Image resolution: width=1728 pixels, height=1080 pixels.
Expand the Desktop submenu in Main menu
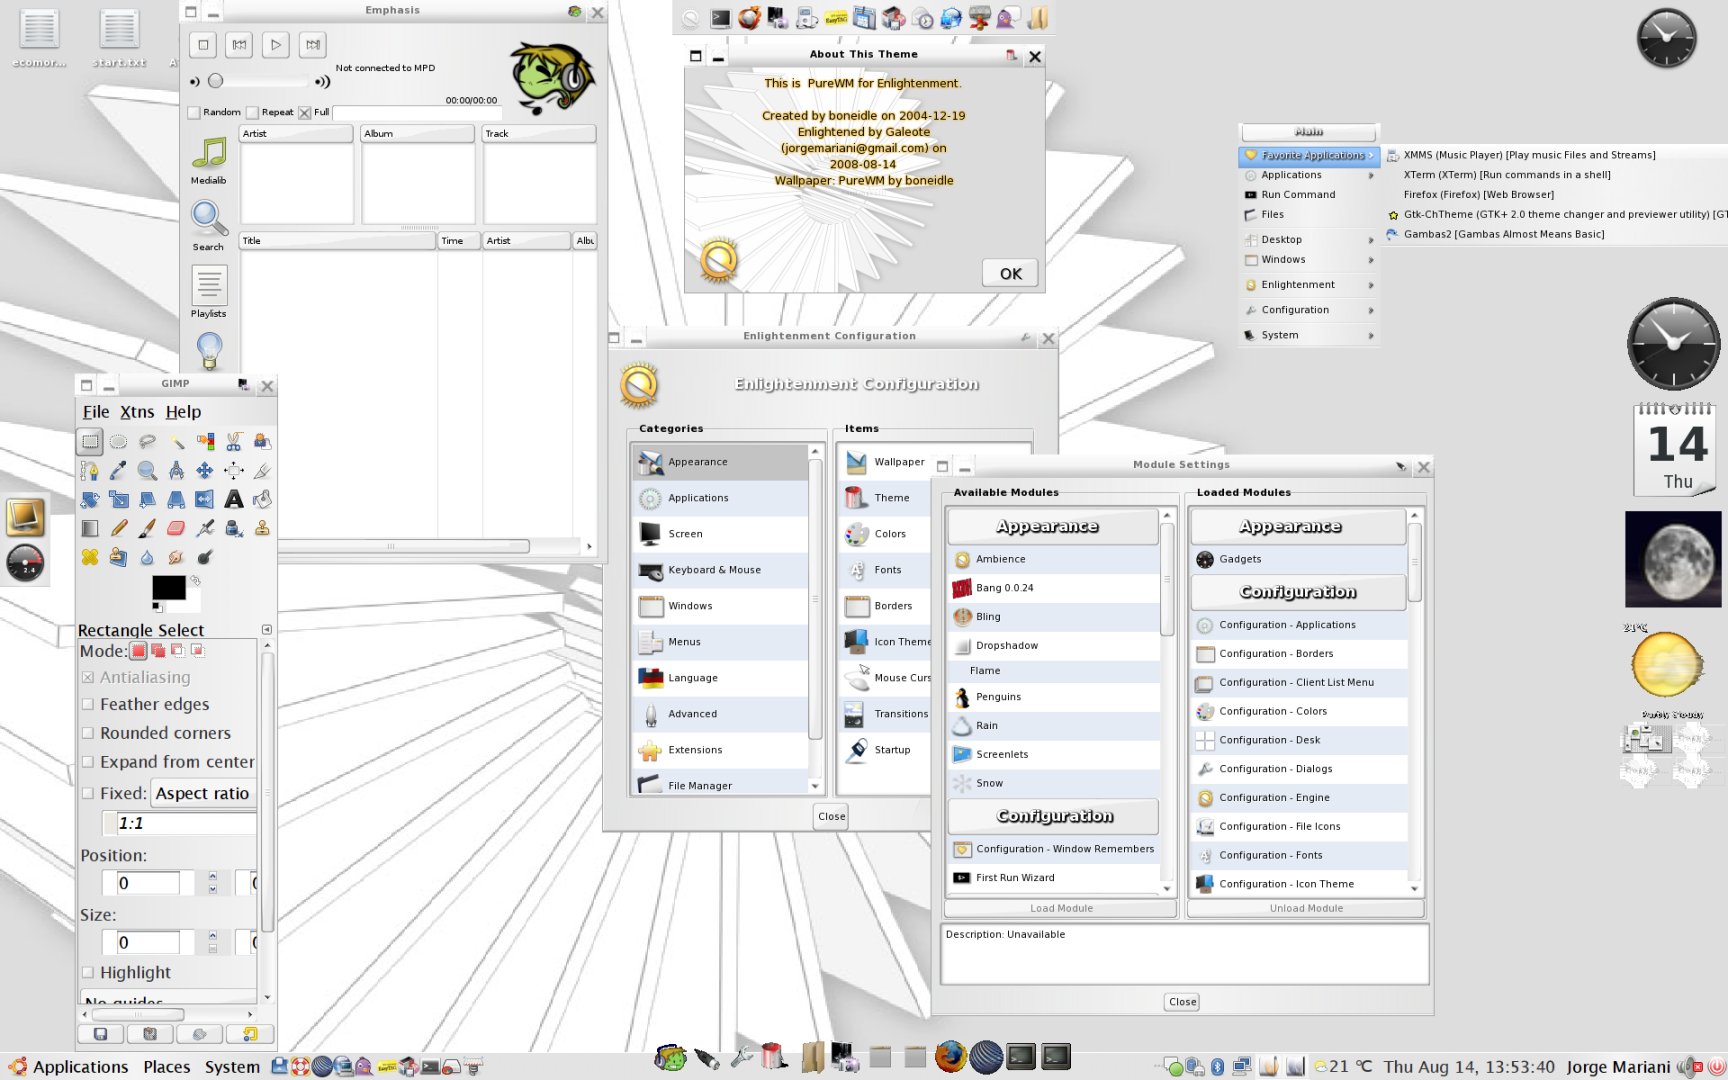point(1310,240)
